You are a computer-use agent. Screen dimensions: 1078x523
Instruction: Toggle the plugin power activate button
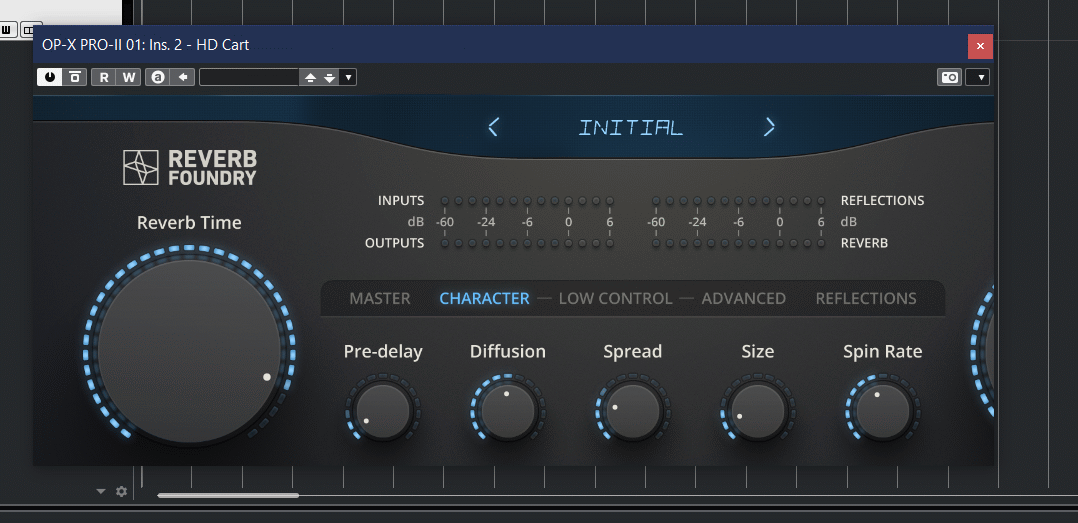(x=48, y=77)
